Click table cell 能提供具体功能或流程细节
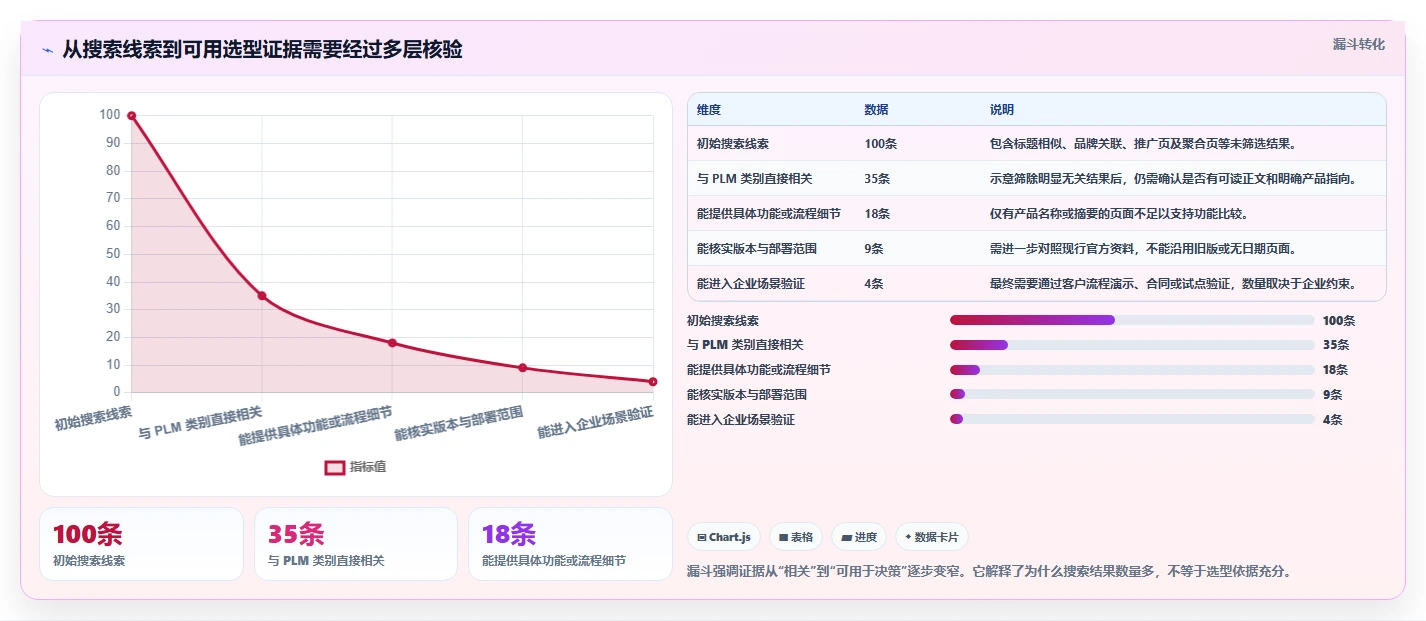This screenshot has height=621, width=1426. pyautogui.click(x=769, y=214)
